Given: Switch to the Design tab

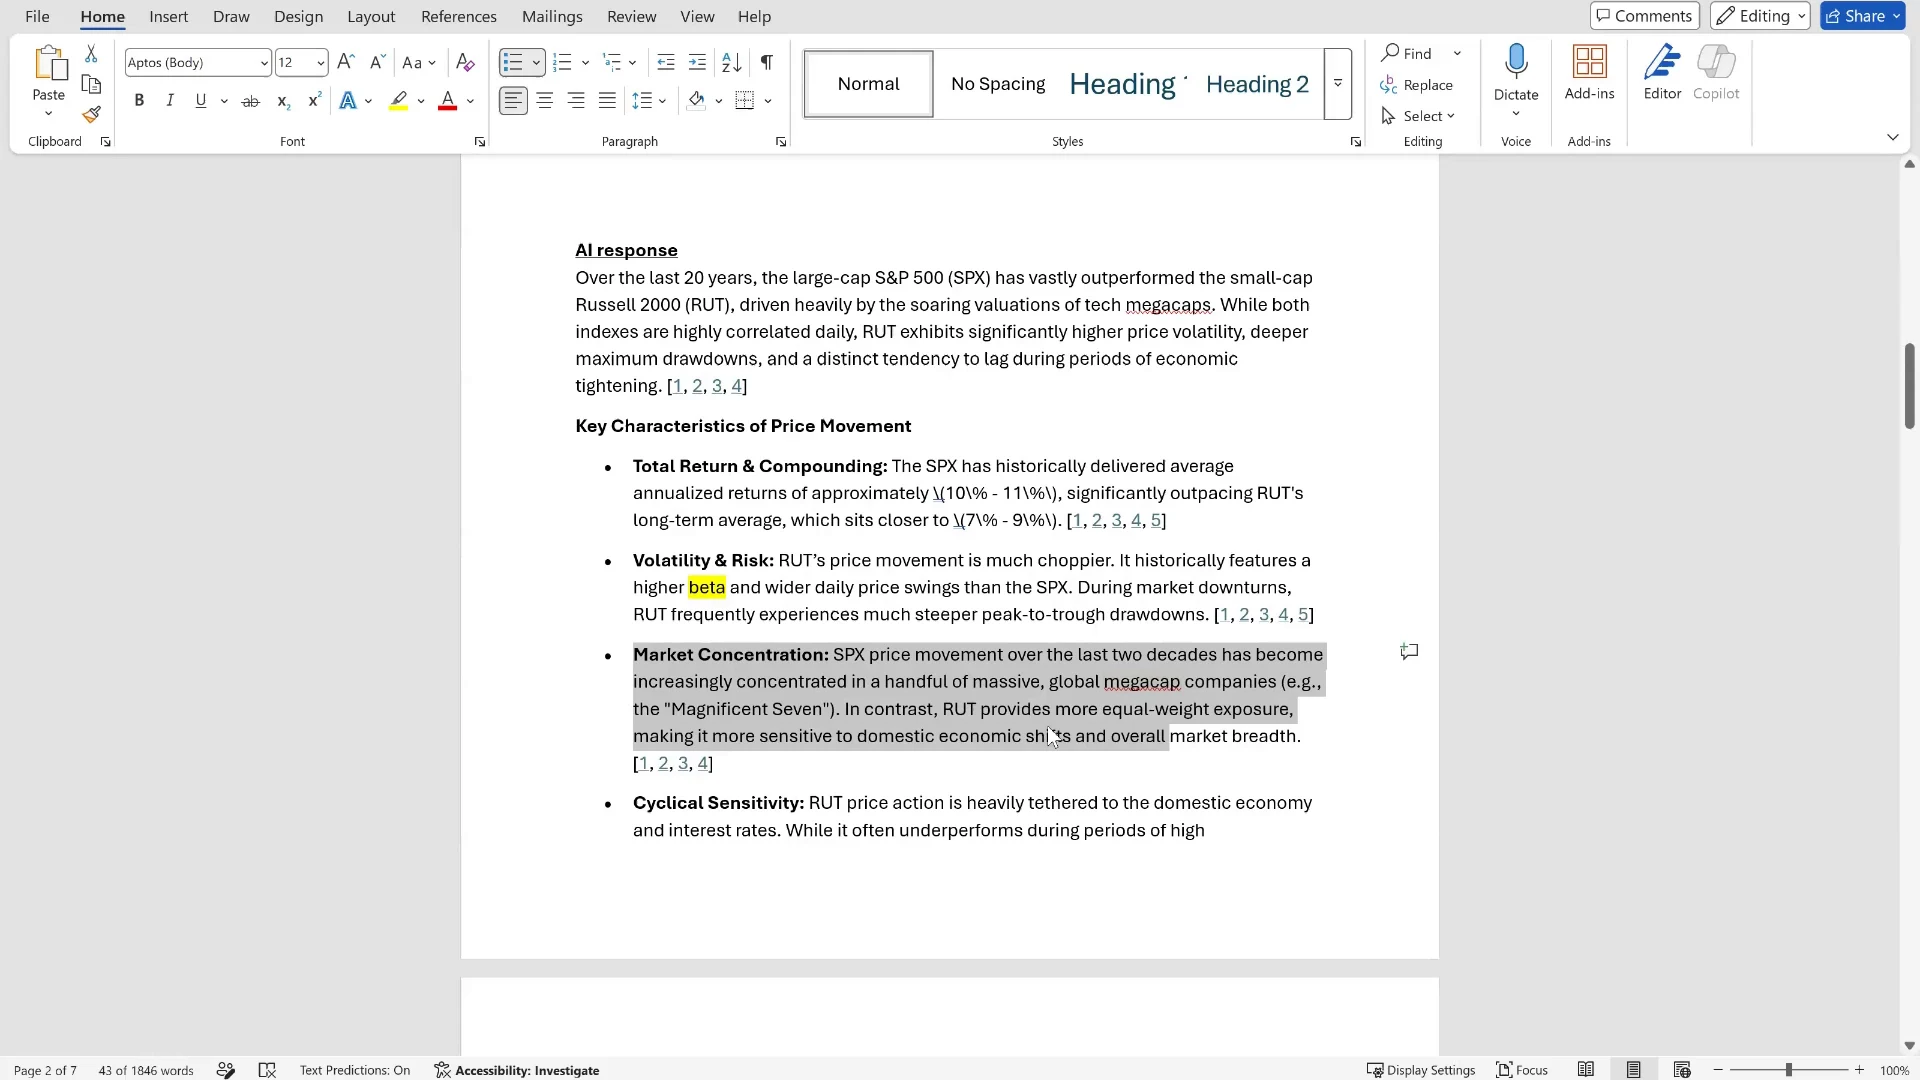Looking at the screenshot, I should pyautogui.click(x=298, y=16).
